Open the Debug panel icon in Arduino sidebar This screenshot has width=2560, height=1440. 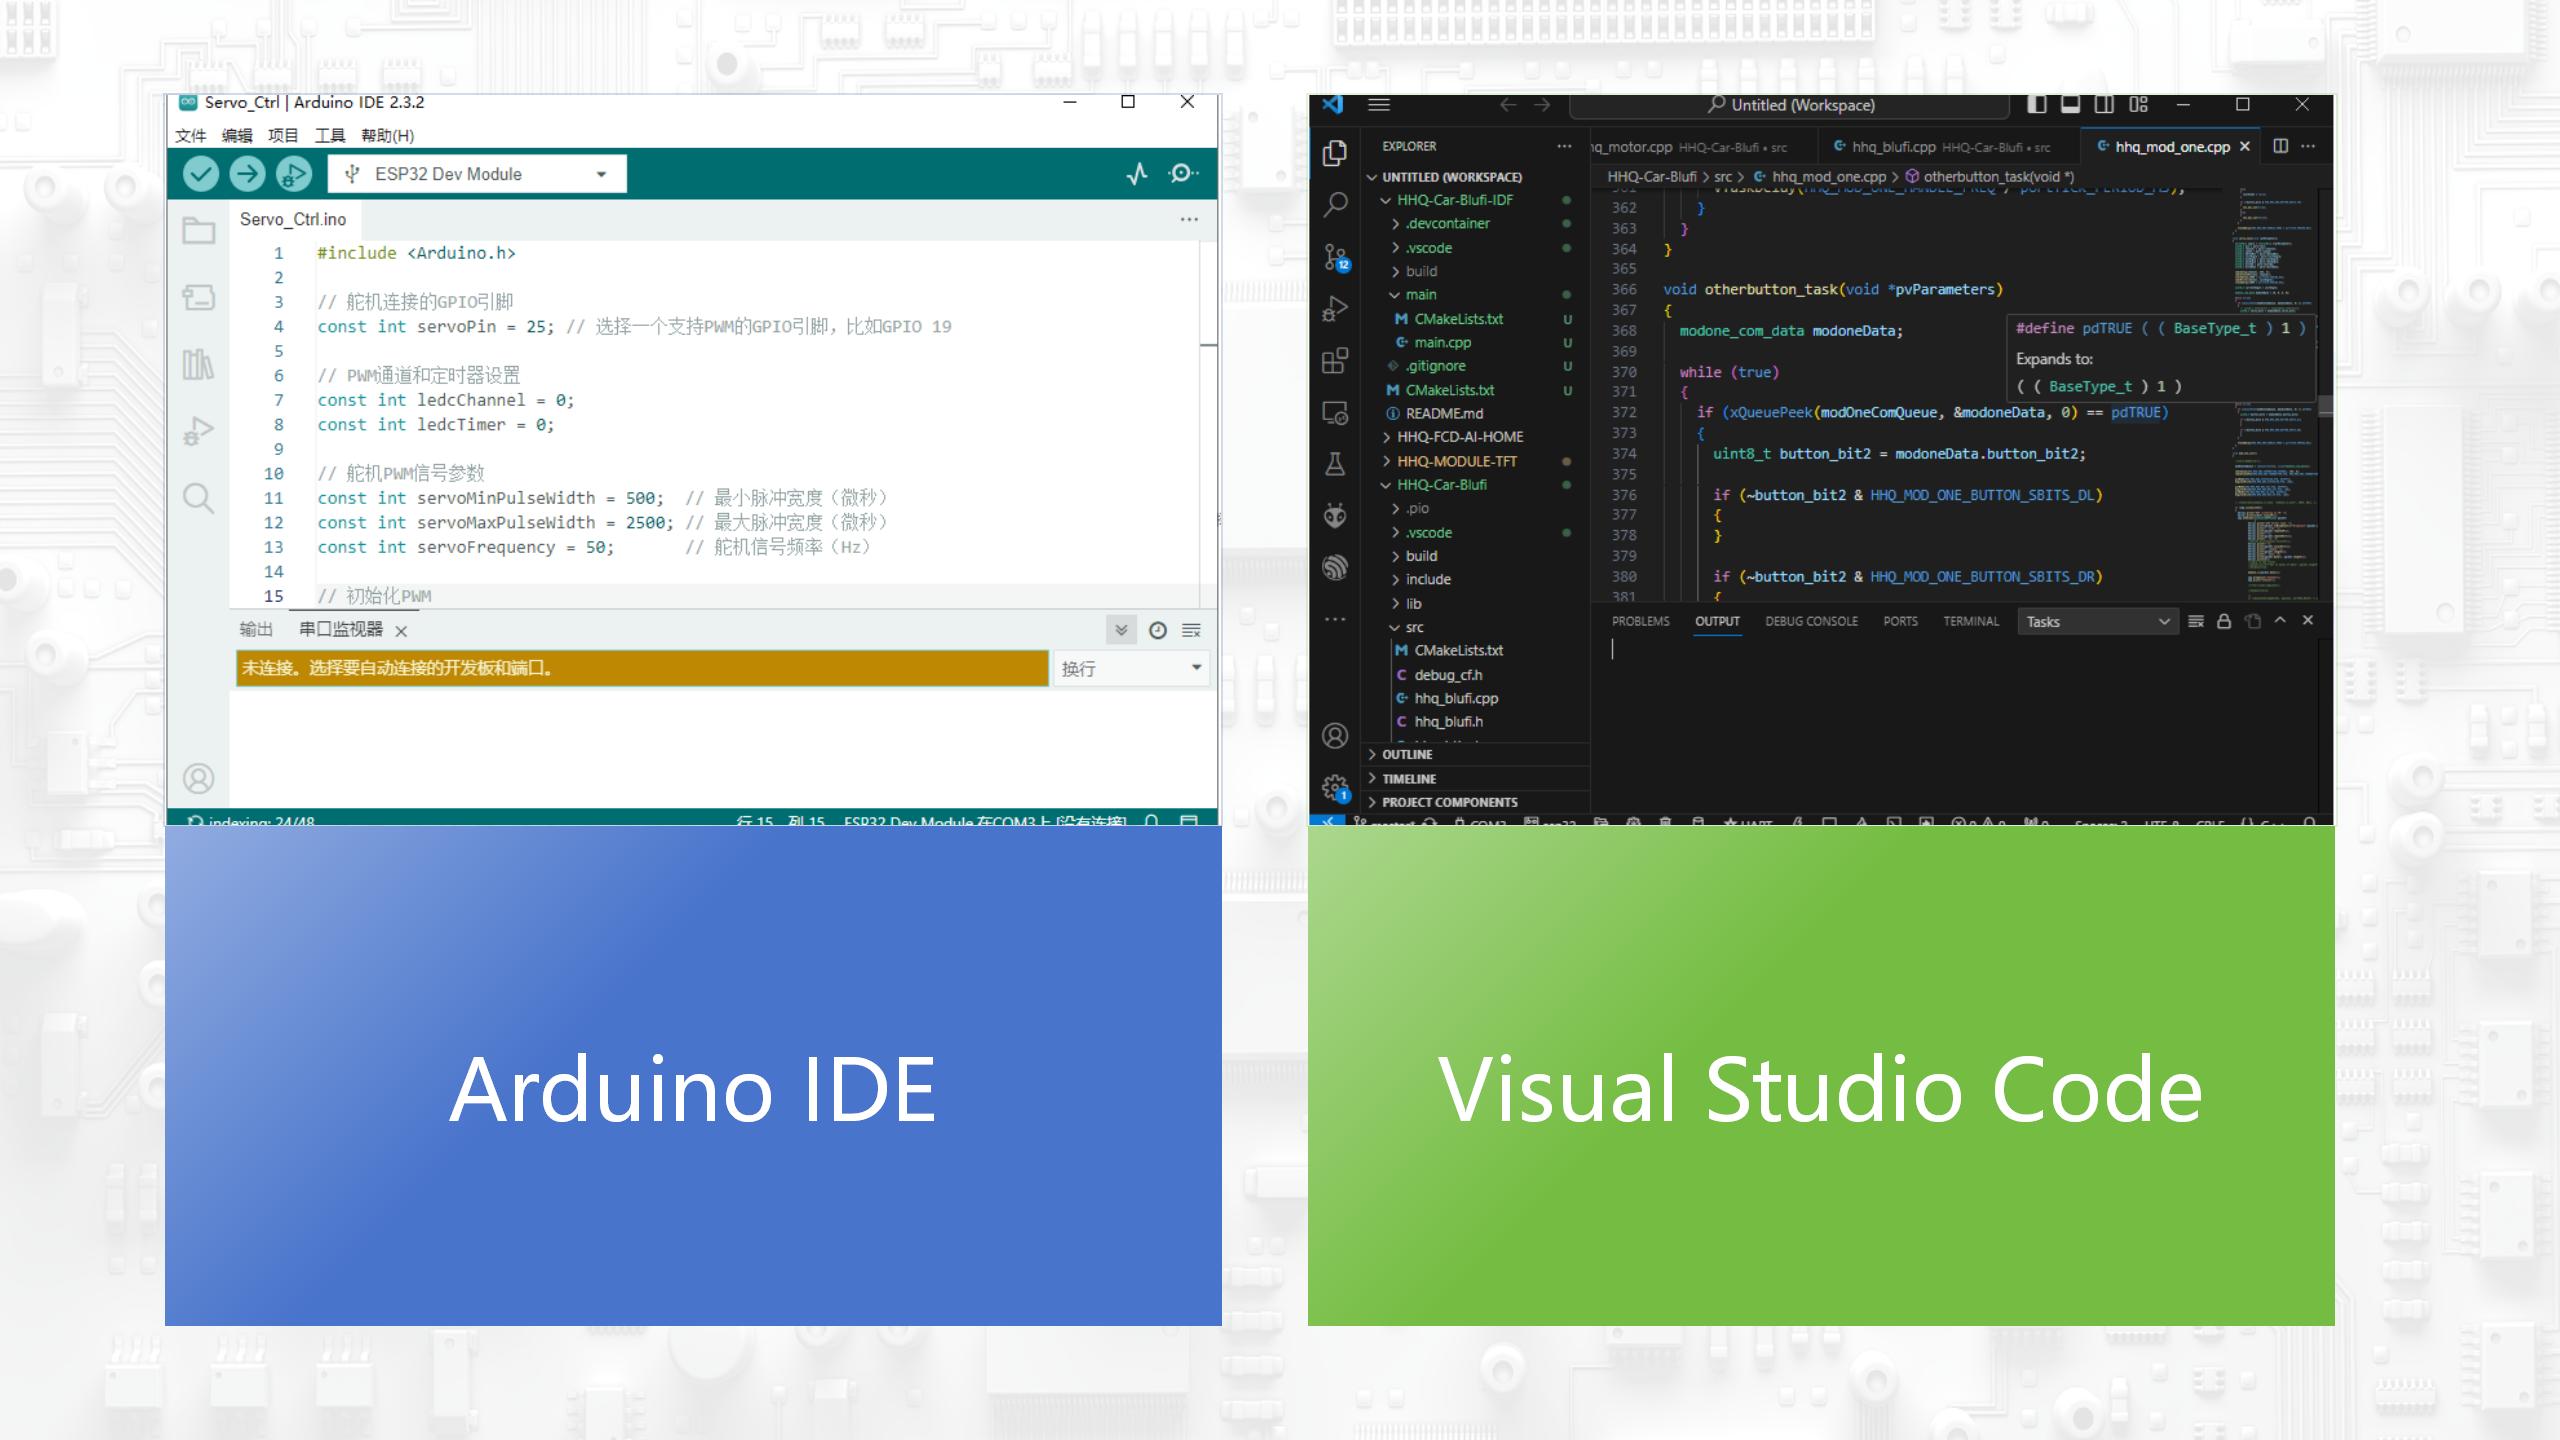click(x=198, y=431)
